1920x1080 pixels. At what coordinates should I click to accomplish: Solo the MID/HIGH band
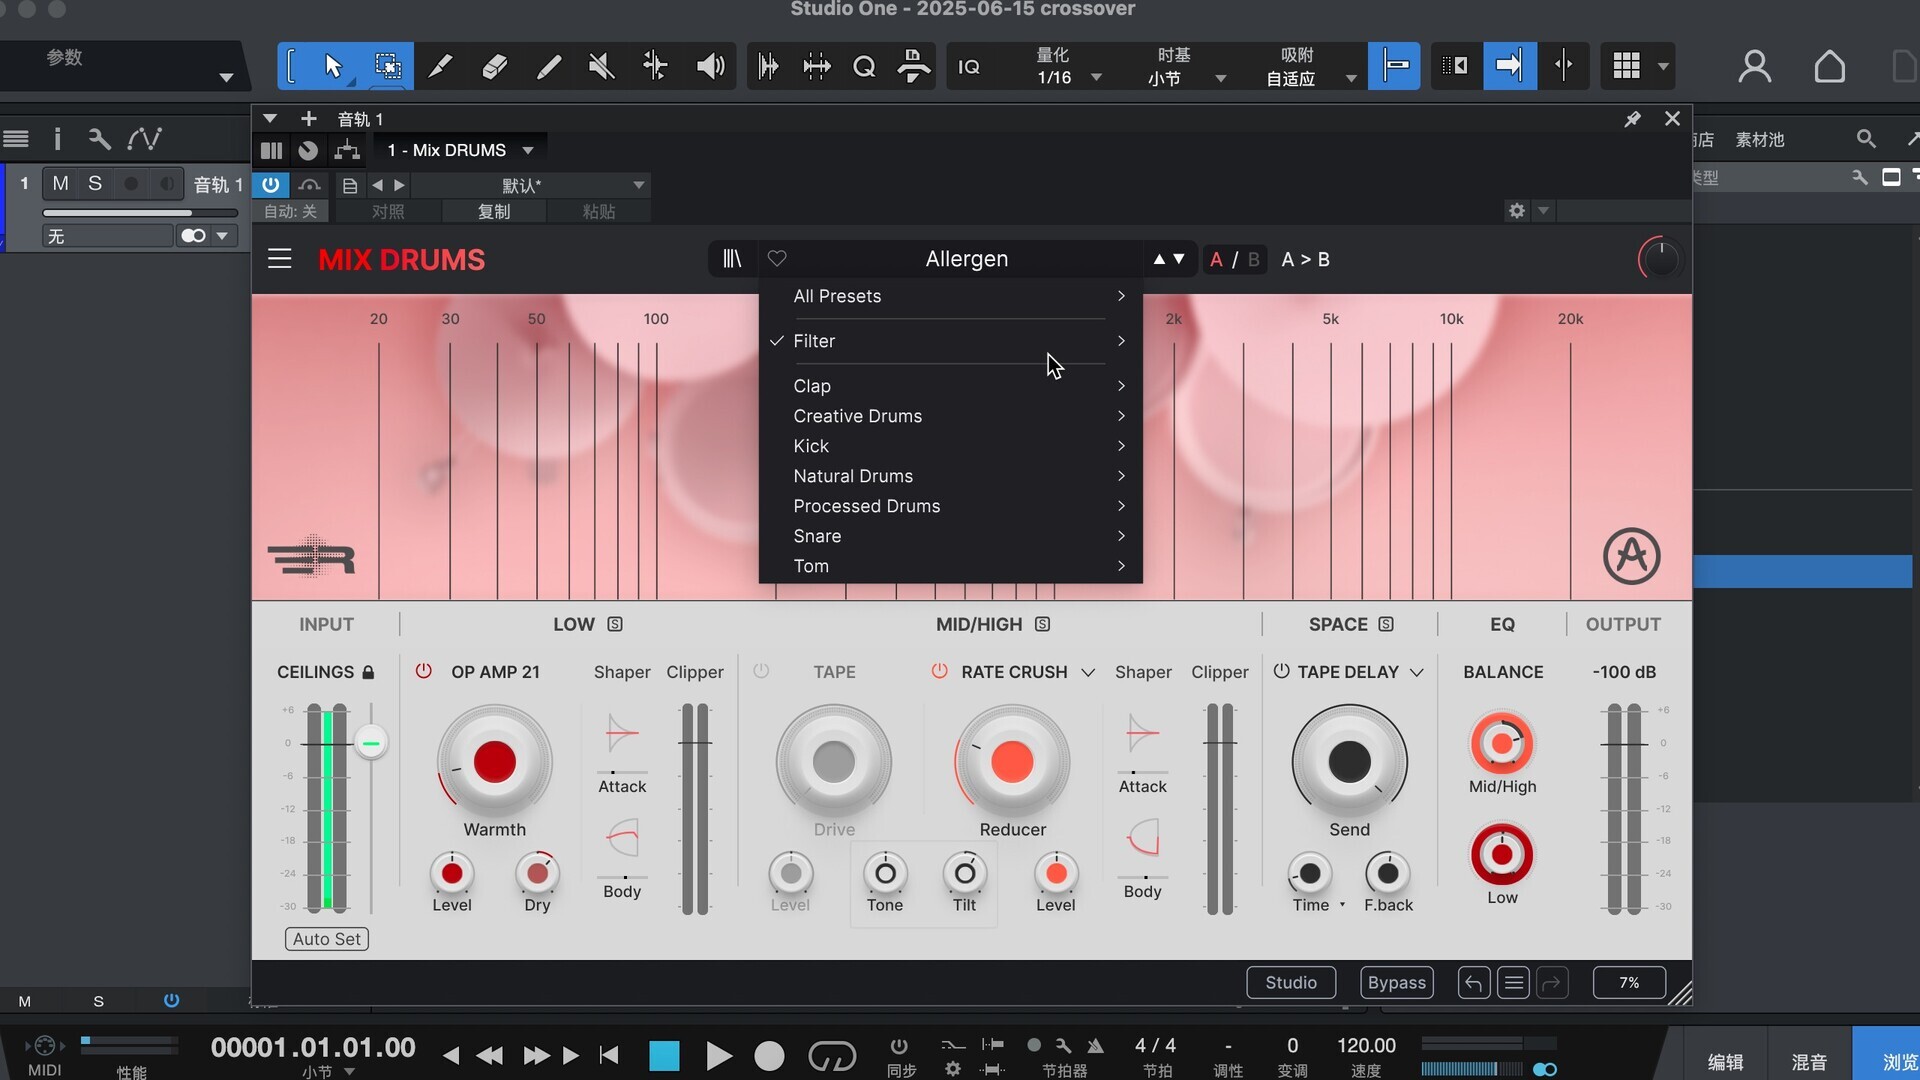point(1042,624)
